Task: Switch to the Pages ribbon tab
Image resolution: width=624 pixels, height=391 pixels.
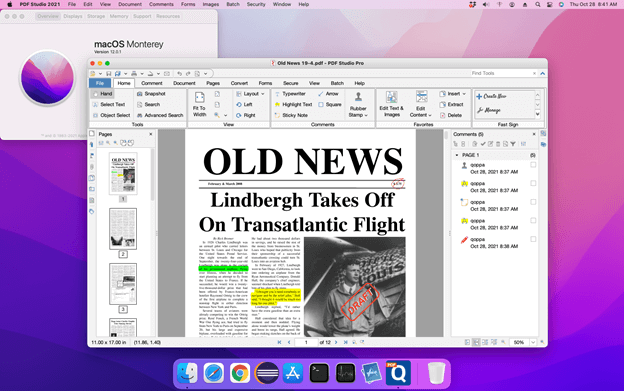Action: click(x=213, y=83)
